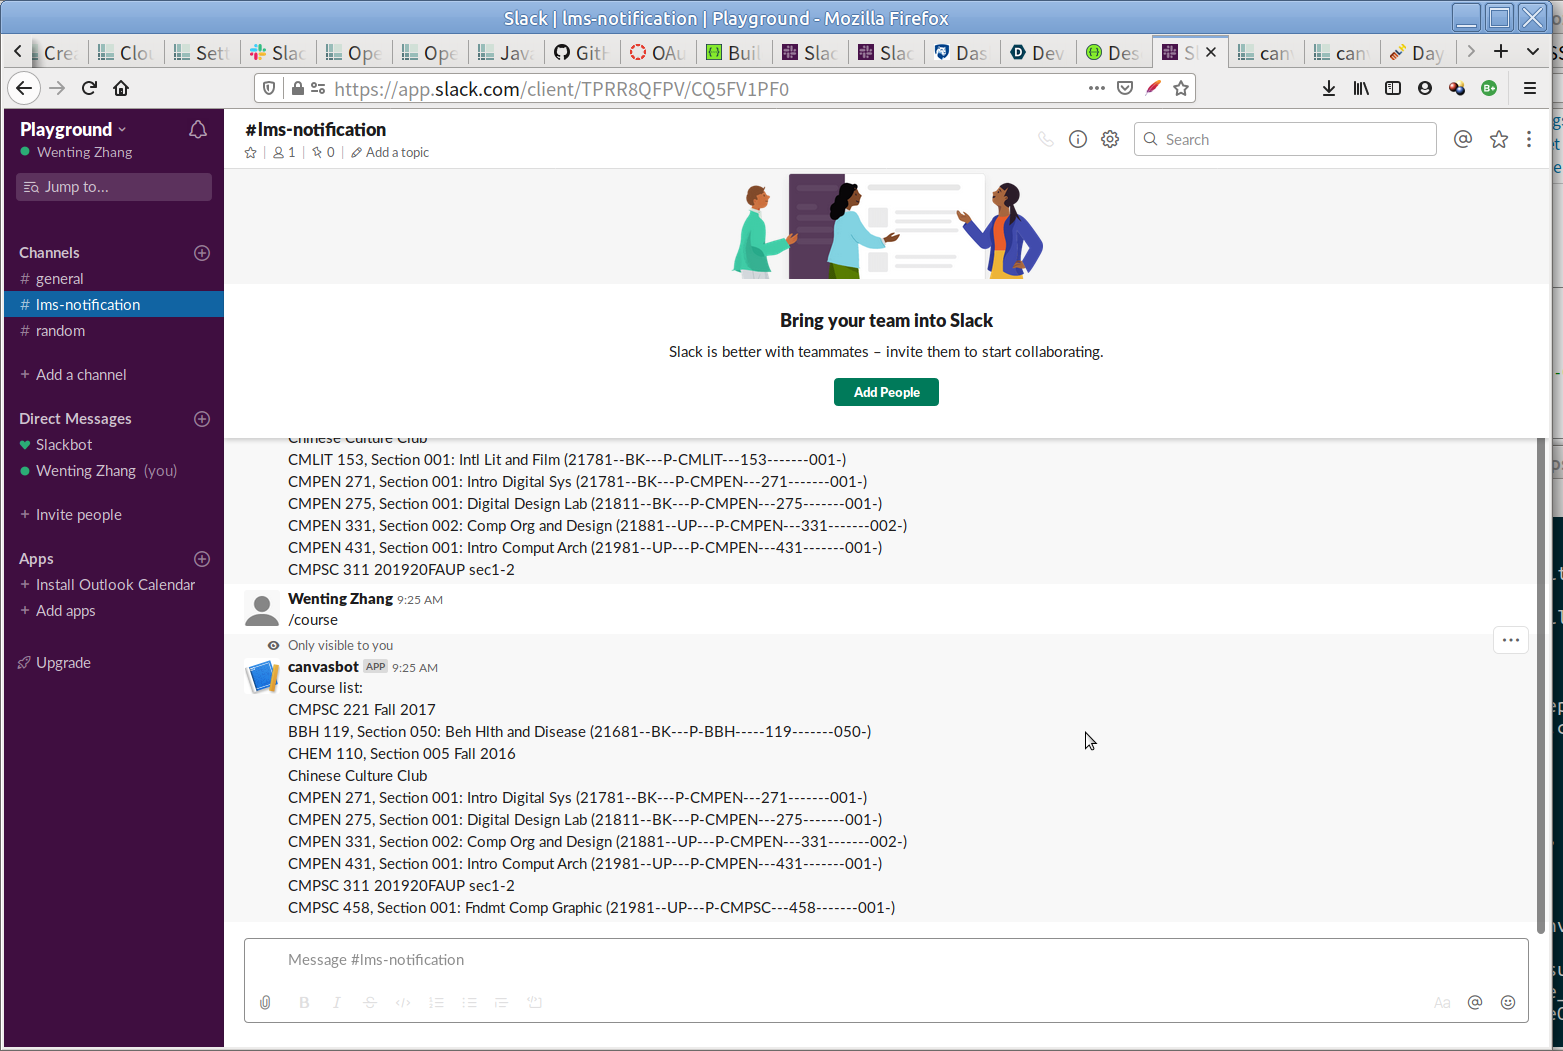Open the channel settings gear
This screenshot has height=1051, width=1563.
coord(1110,140)
